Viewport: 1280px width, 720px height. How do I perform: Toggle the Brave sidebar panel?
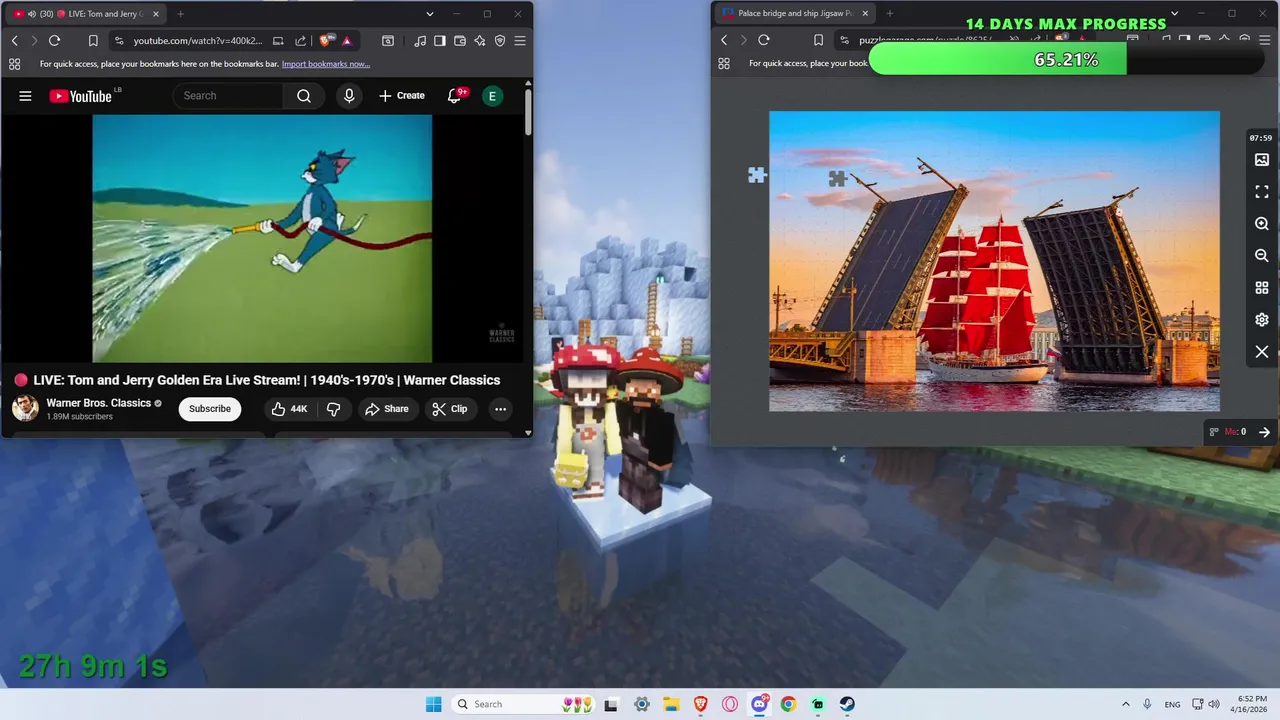coord(440,41)
